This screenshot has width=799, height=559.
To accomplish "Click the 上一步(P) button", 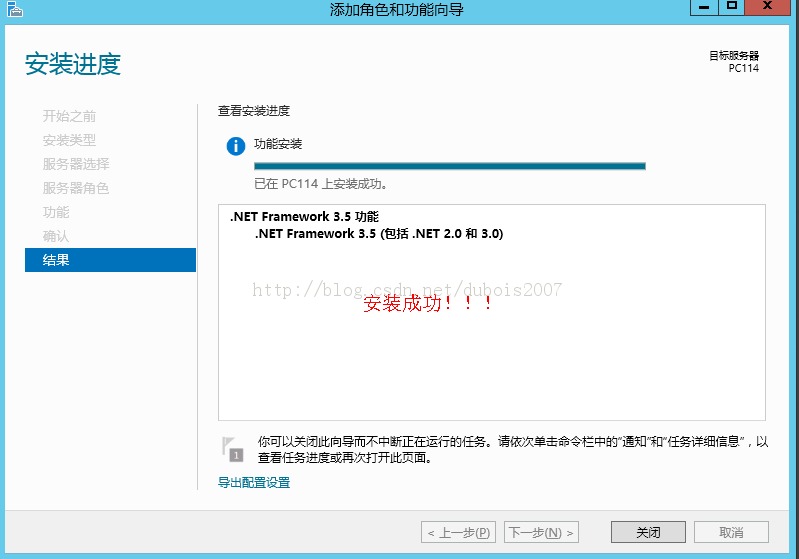I will coord(459,533).
